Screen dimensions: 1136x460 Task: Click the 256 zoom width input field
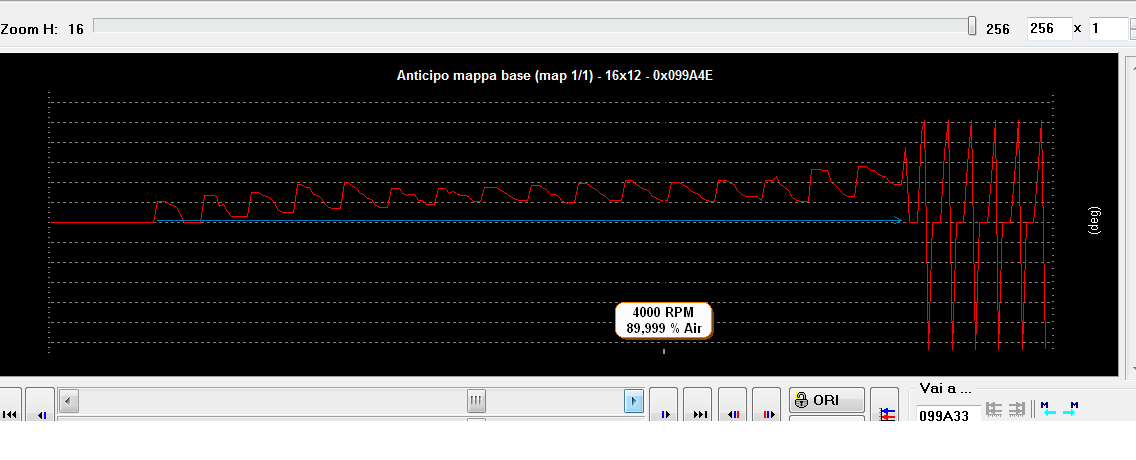[1050, 29]
